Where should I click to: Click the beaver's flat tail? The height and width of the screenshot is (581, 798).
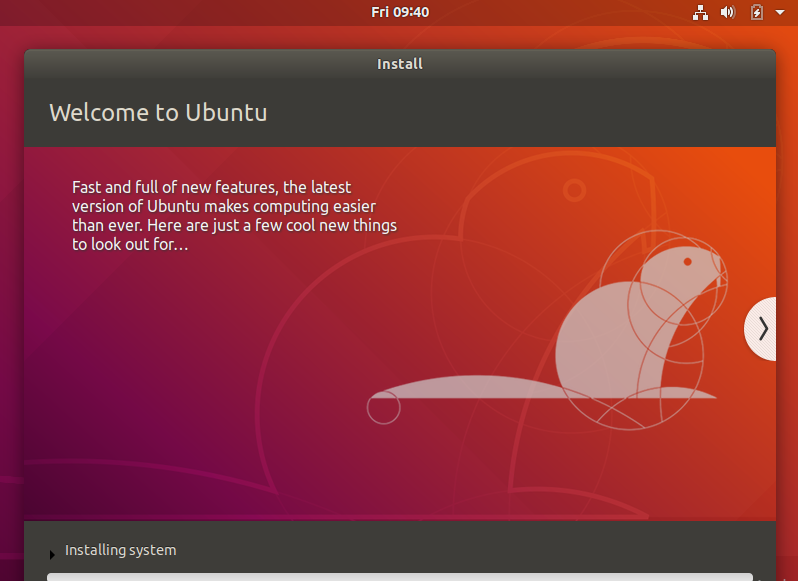470,390
